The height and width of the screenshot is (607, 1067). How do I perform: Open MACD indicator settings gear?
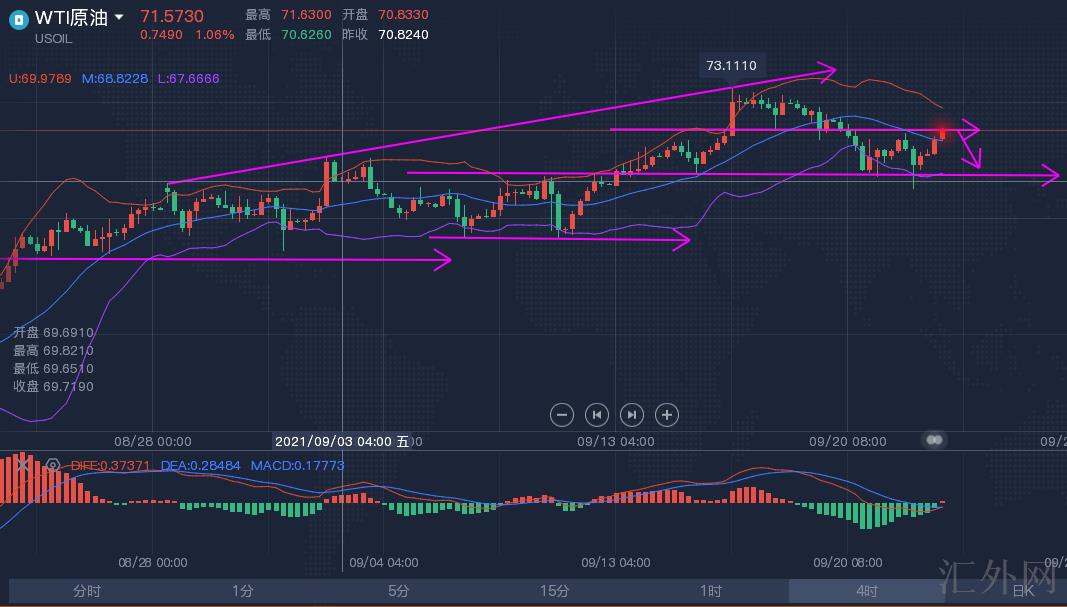(x=53, y=465)
